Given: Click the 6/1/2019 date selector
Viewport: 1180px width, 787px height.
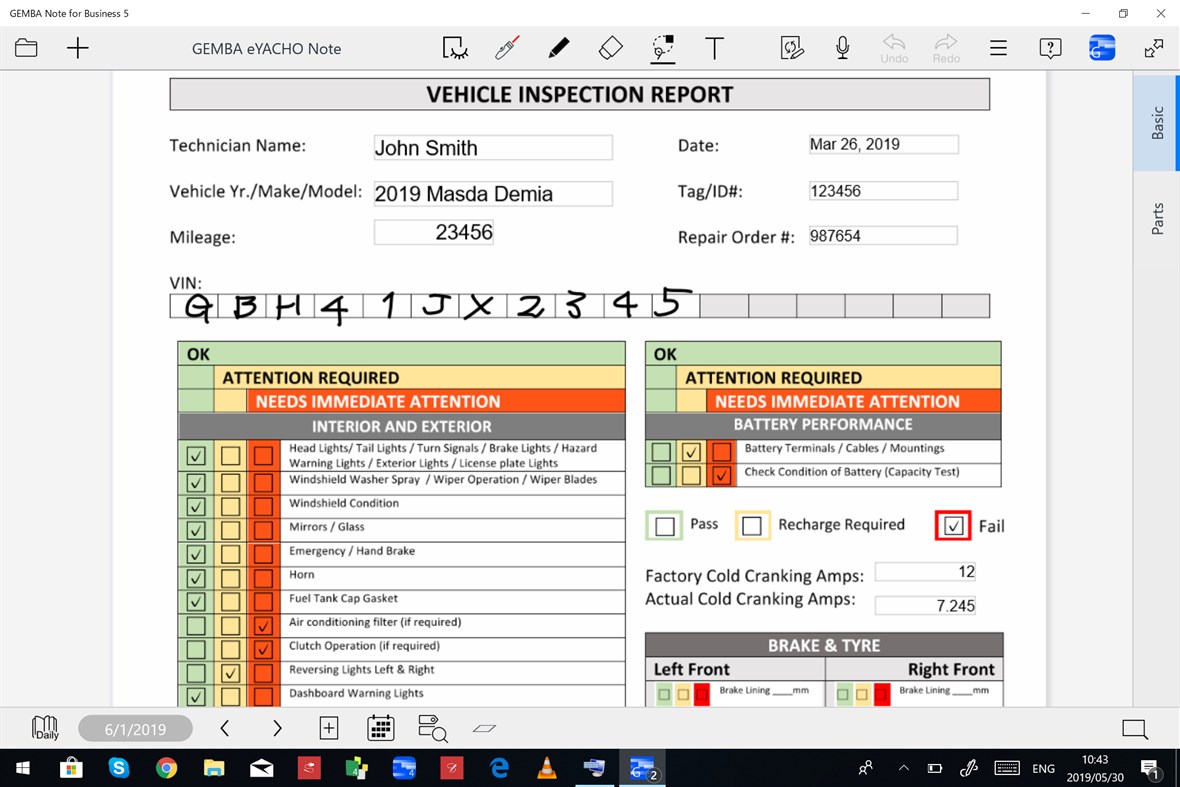Looking at the screenshot, I should [135, 728].
